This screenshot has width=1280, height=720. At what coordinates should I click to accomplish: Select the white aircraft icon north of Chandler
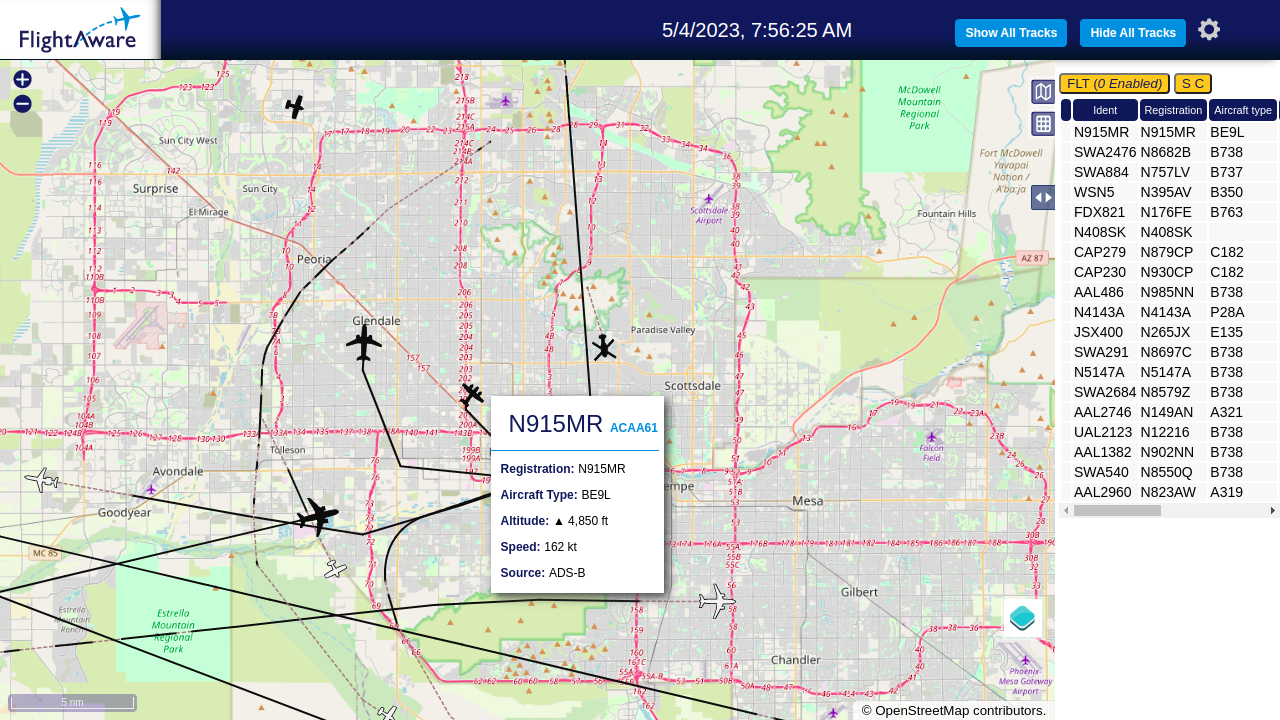[x=716, y=601]
